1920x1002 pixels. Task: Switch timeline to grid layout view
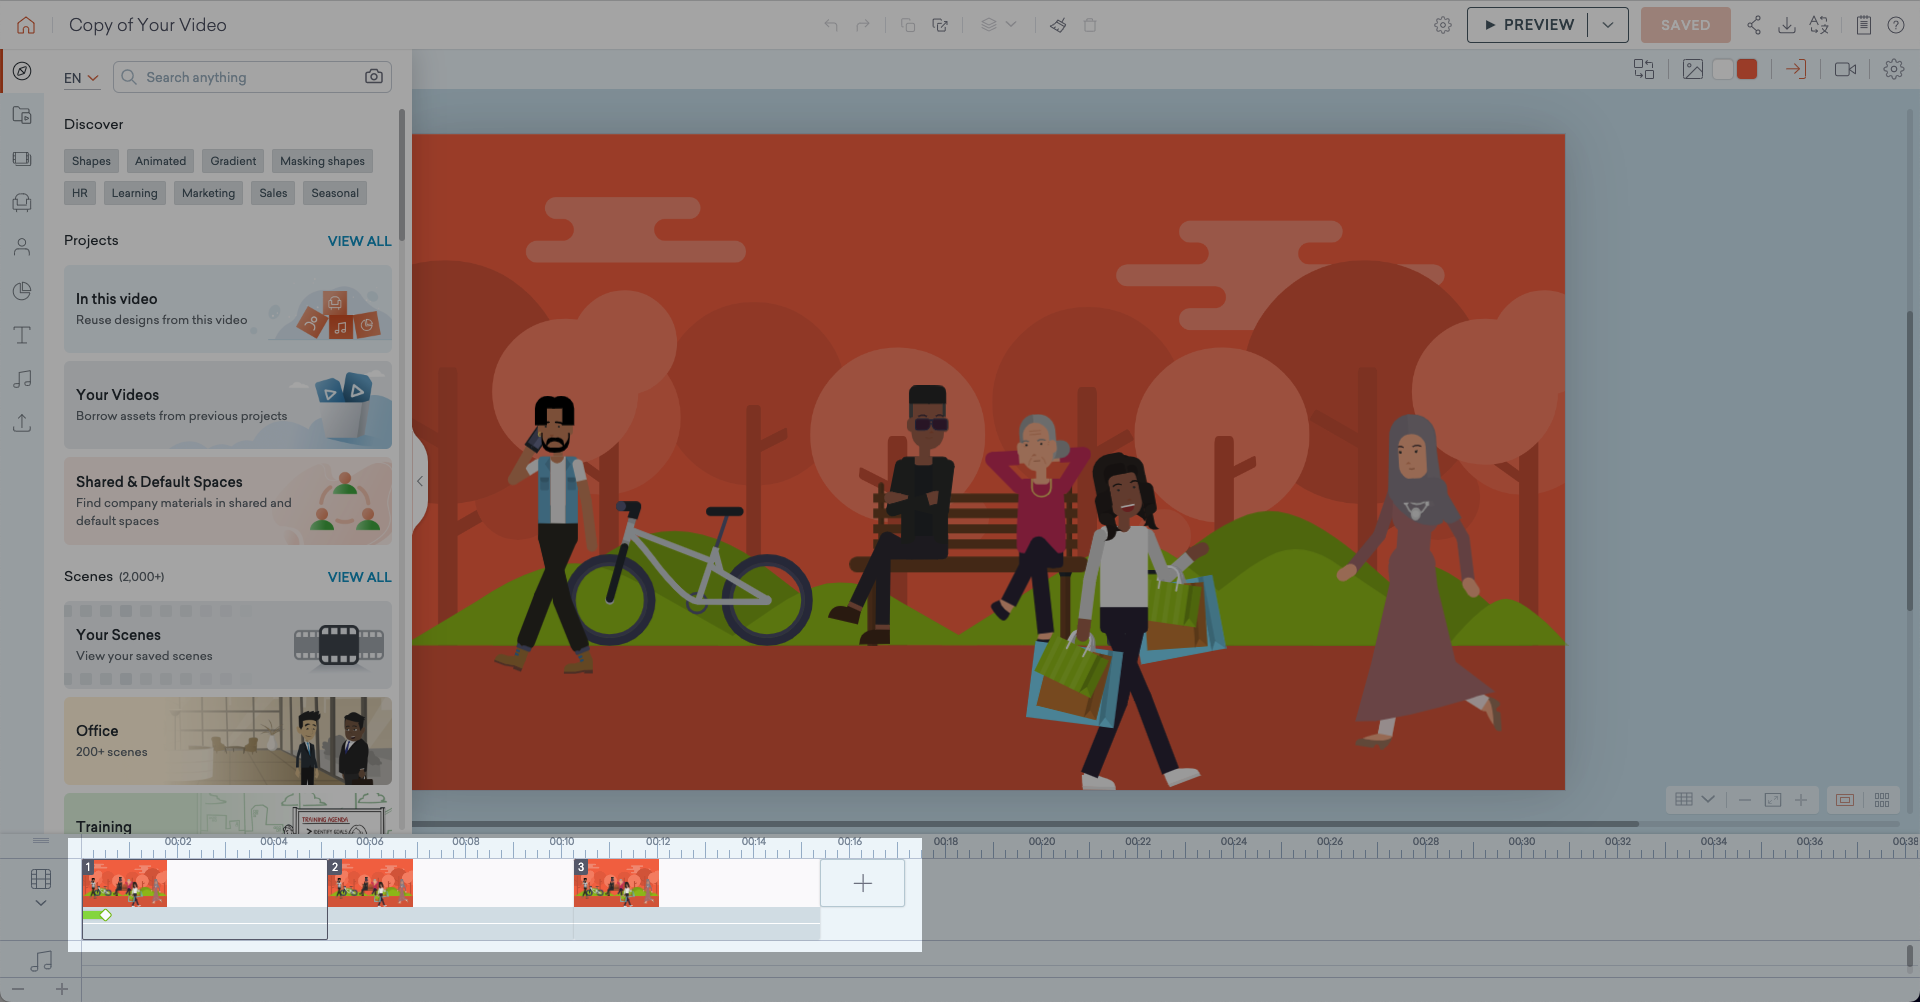[x=1883, y=800]
